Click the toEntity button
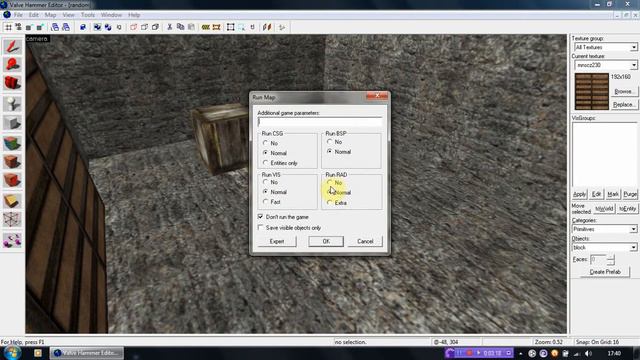The image size is (640, 360). tap(627, 209)
